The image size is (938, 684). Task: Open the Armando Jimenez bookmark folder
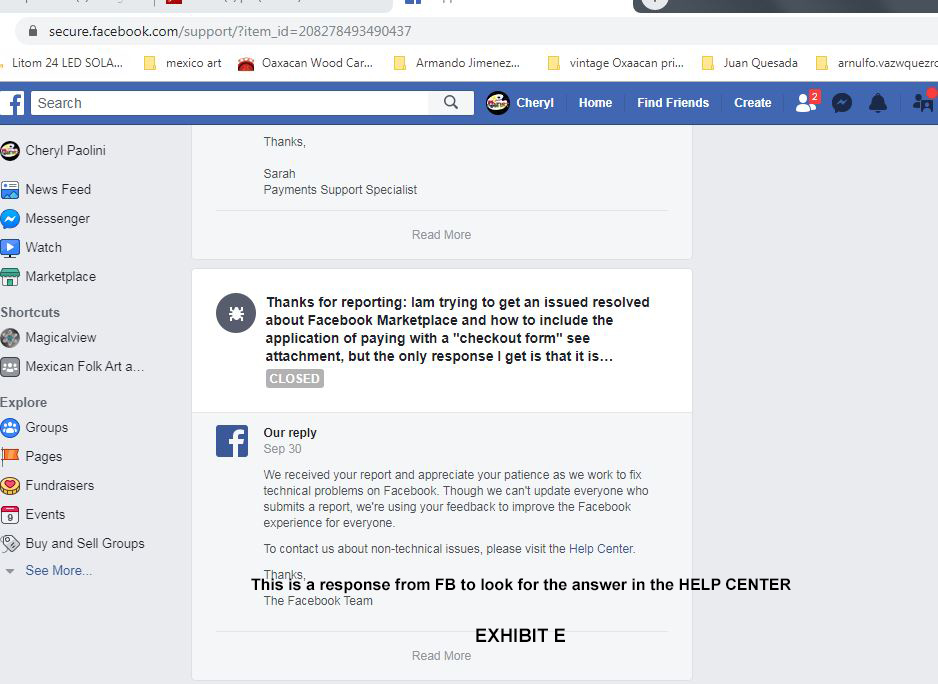[x=456, y=63]
